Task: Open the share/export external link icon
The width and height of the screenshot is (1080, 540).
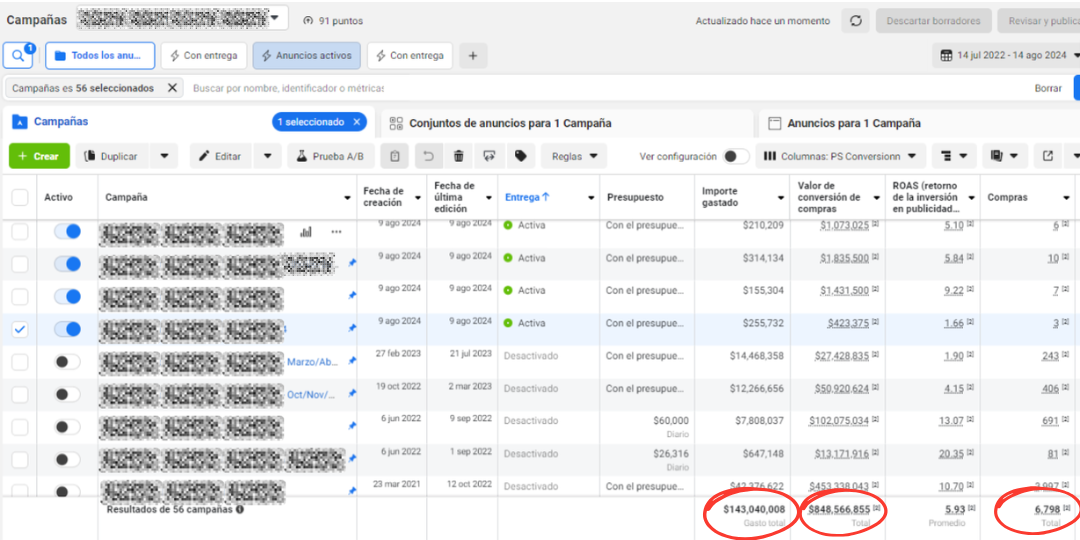Action: tap(1048, 156)
